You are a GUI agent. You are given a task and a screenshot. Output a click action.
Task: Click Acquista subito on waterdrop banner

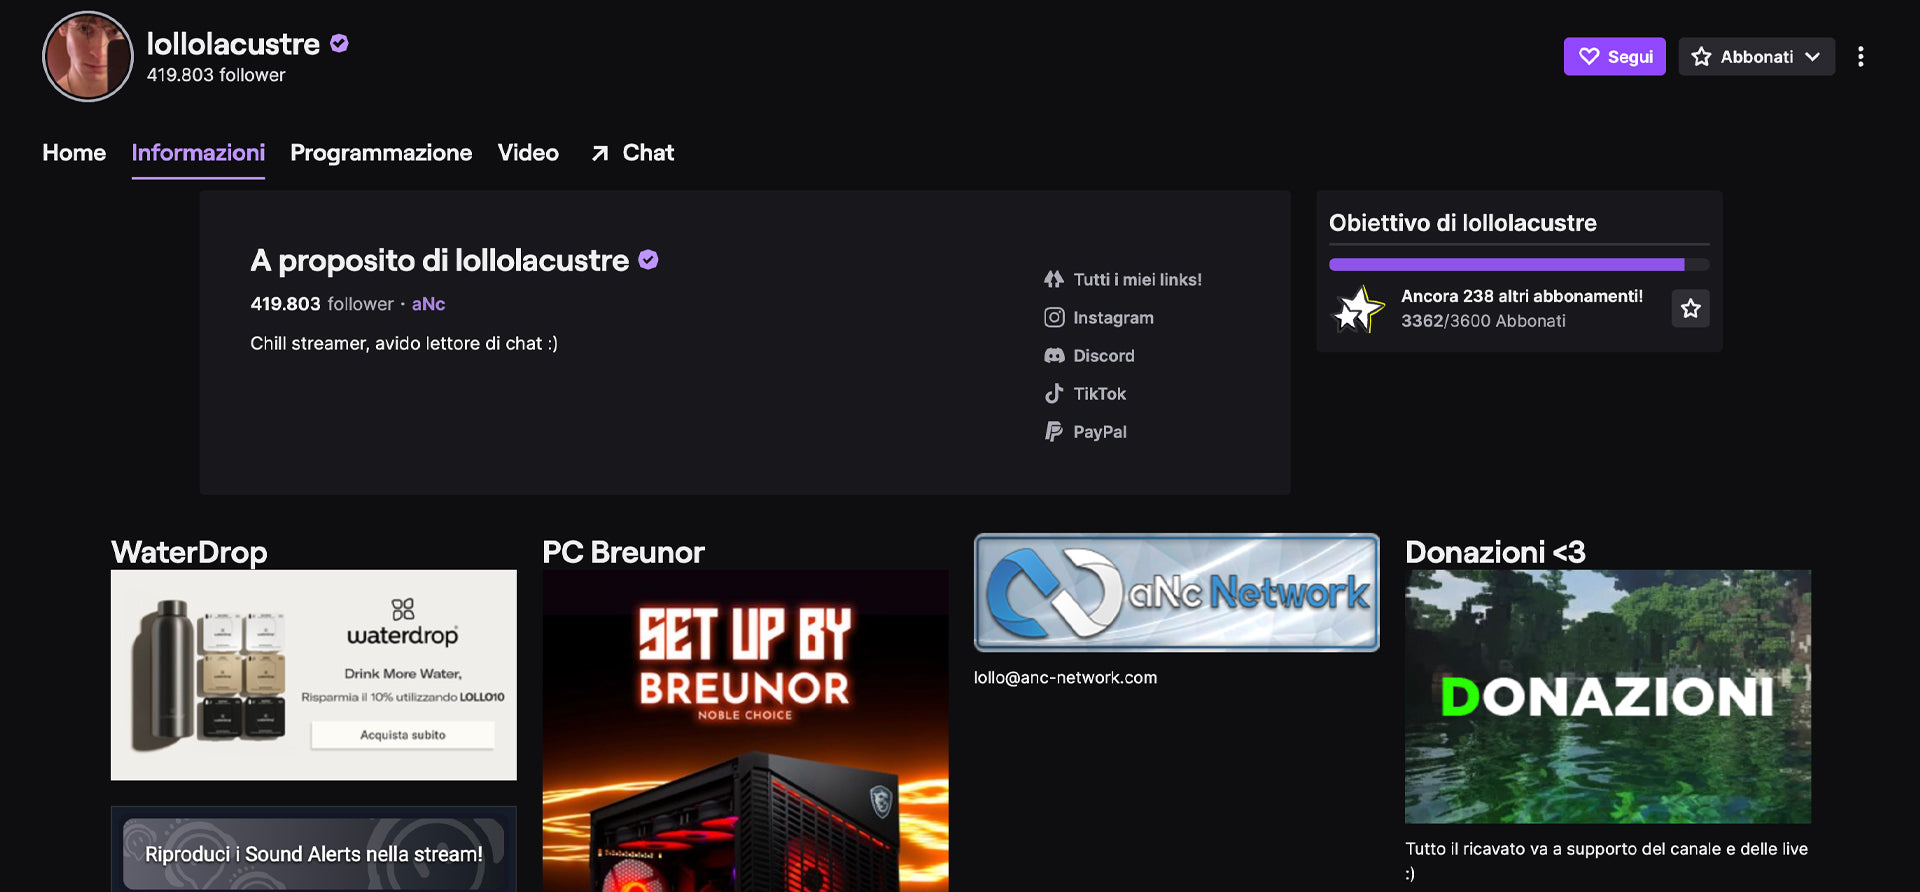click(x=403, y=735)
